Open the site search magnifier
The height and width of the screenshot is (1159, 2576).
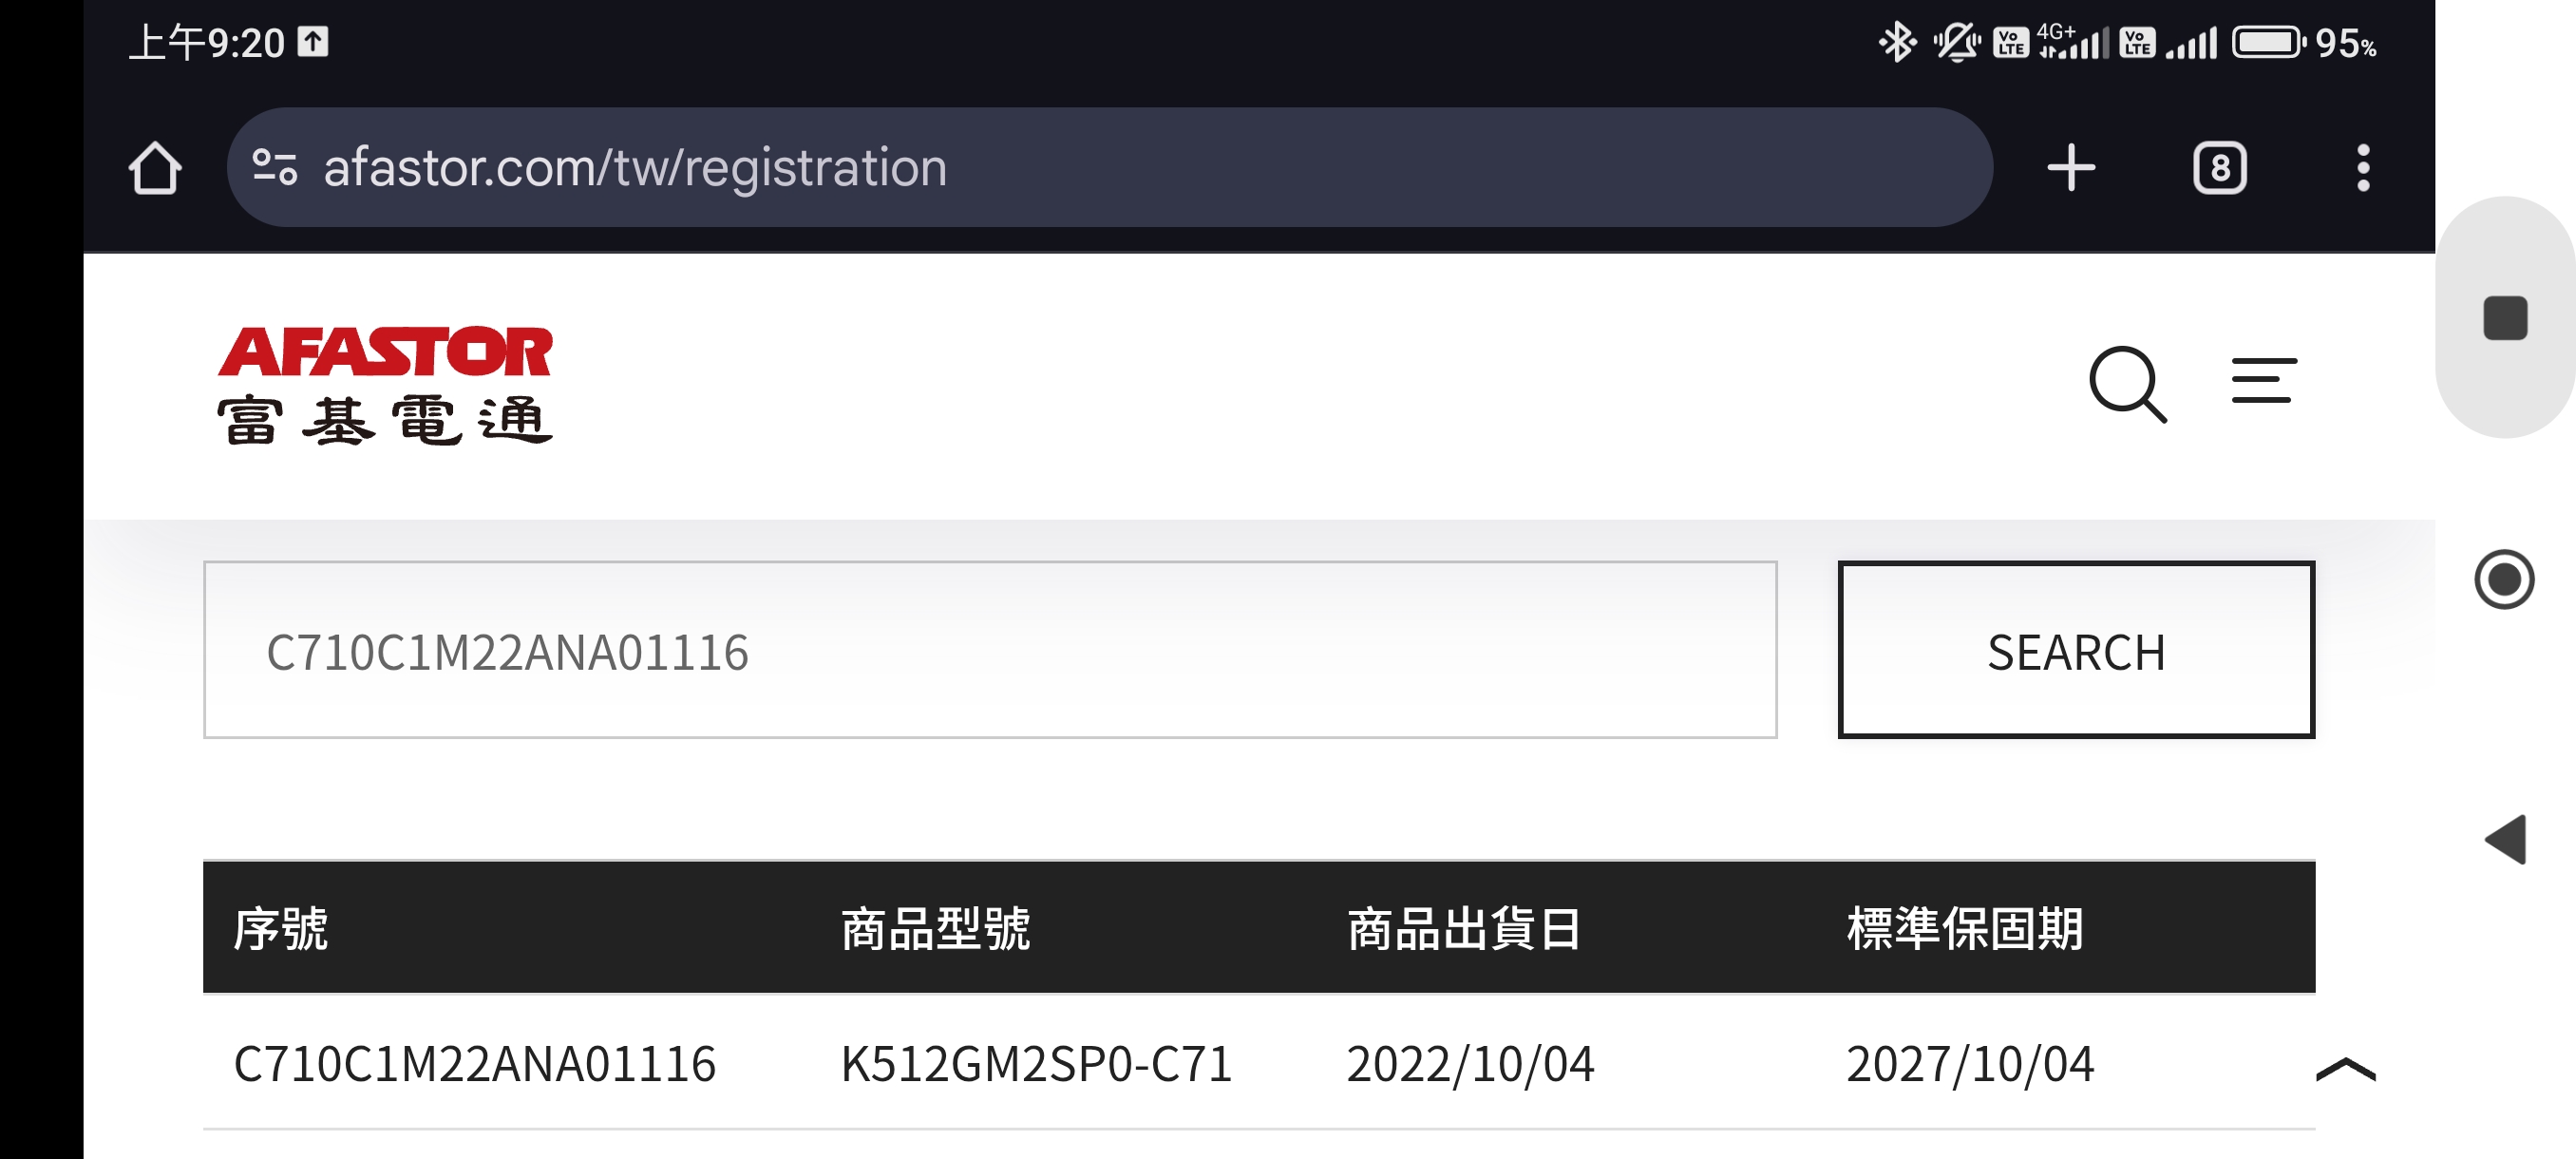(x=2128, y=384)
